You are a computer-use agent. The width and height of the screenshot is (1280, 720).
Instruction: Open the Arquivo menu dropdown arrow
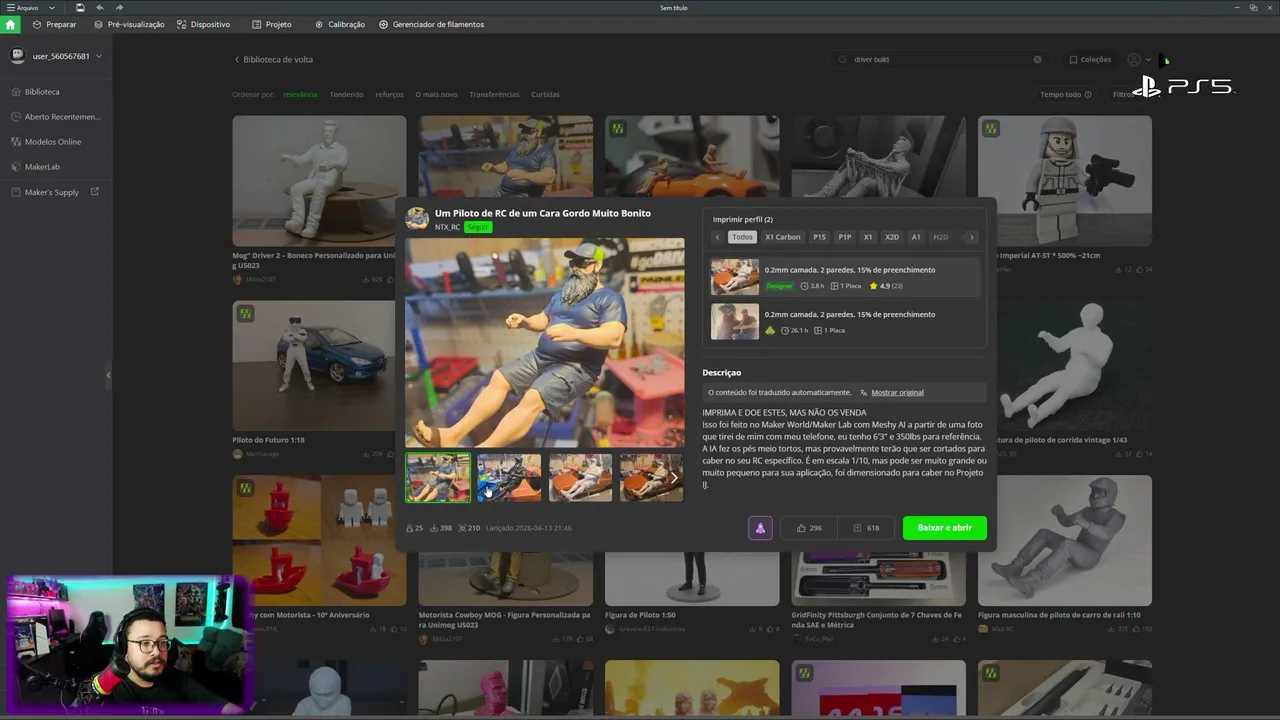52,8
